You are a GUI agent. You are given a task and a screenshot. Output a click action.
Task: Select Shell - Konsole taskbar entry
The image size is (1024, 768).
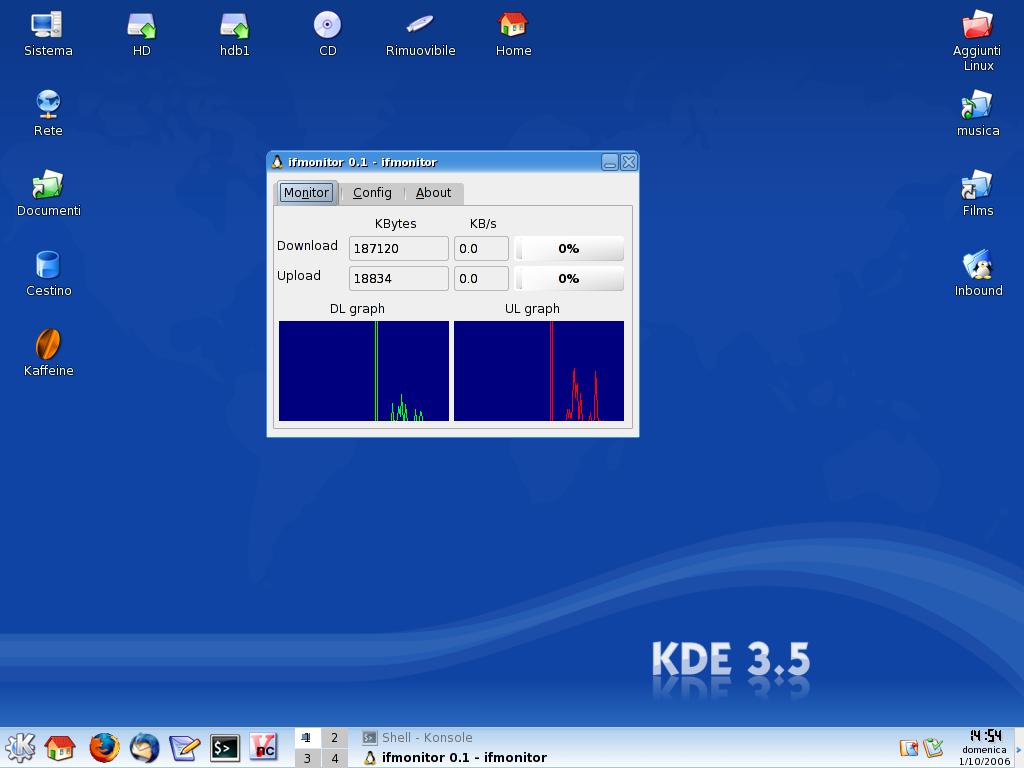tap(418, 737)
